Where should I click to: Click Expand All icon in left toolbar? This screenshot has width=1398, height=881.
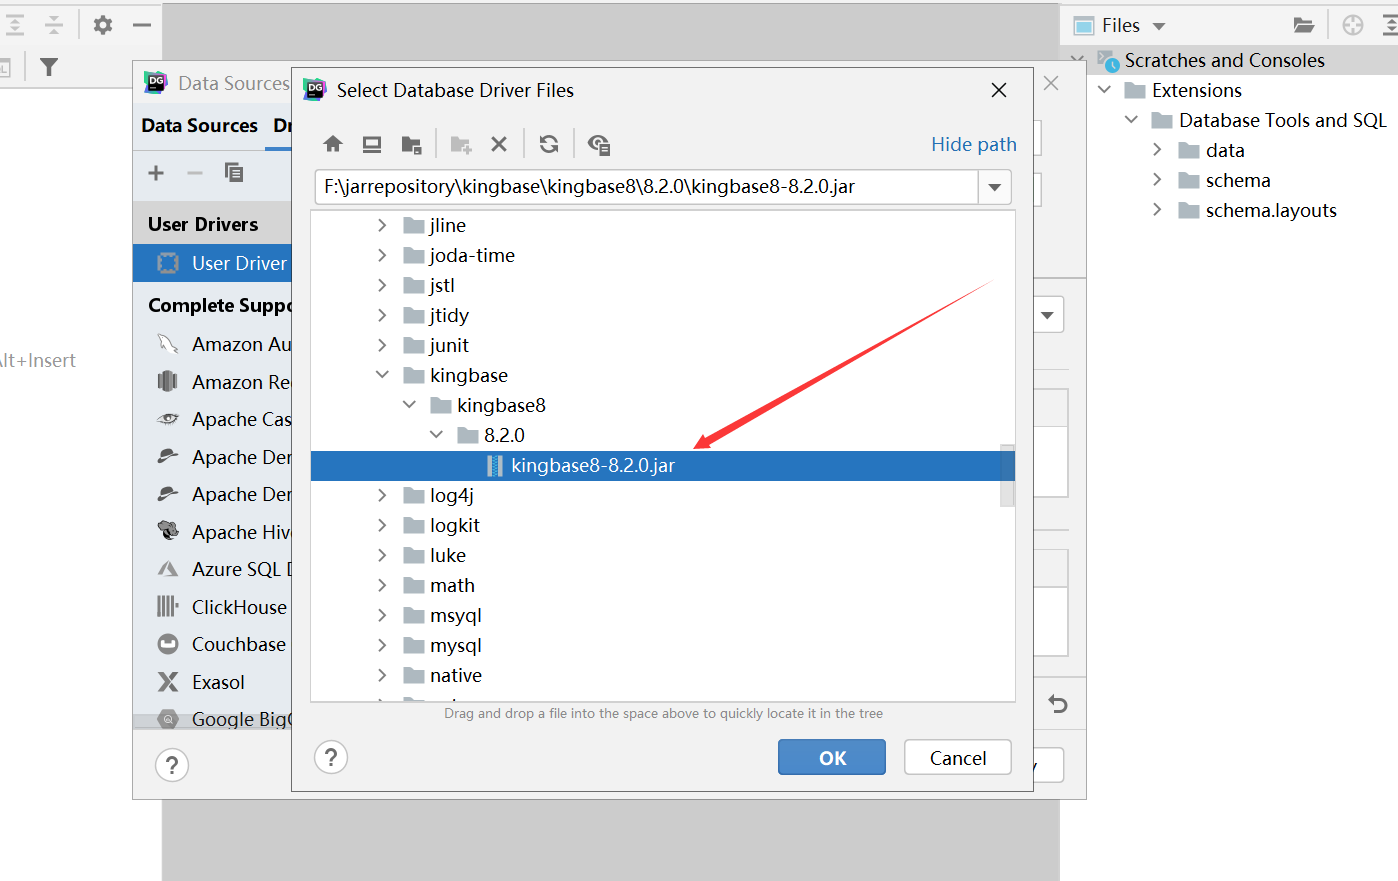[x=14, y=25]
